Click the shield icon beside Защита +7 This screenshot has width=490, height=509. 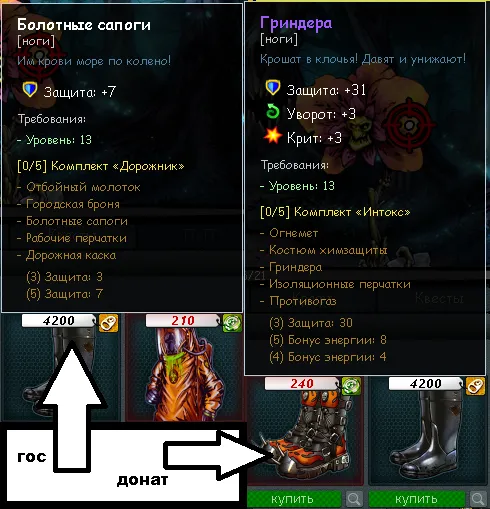30,90
